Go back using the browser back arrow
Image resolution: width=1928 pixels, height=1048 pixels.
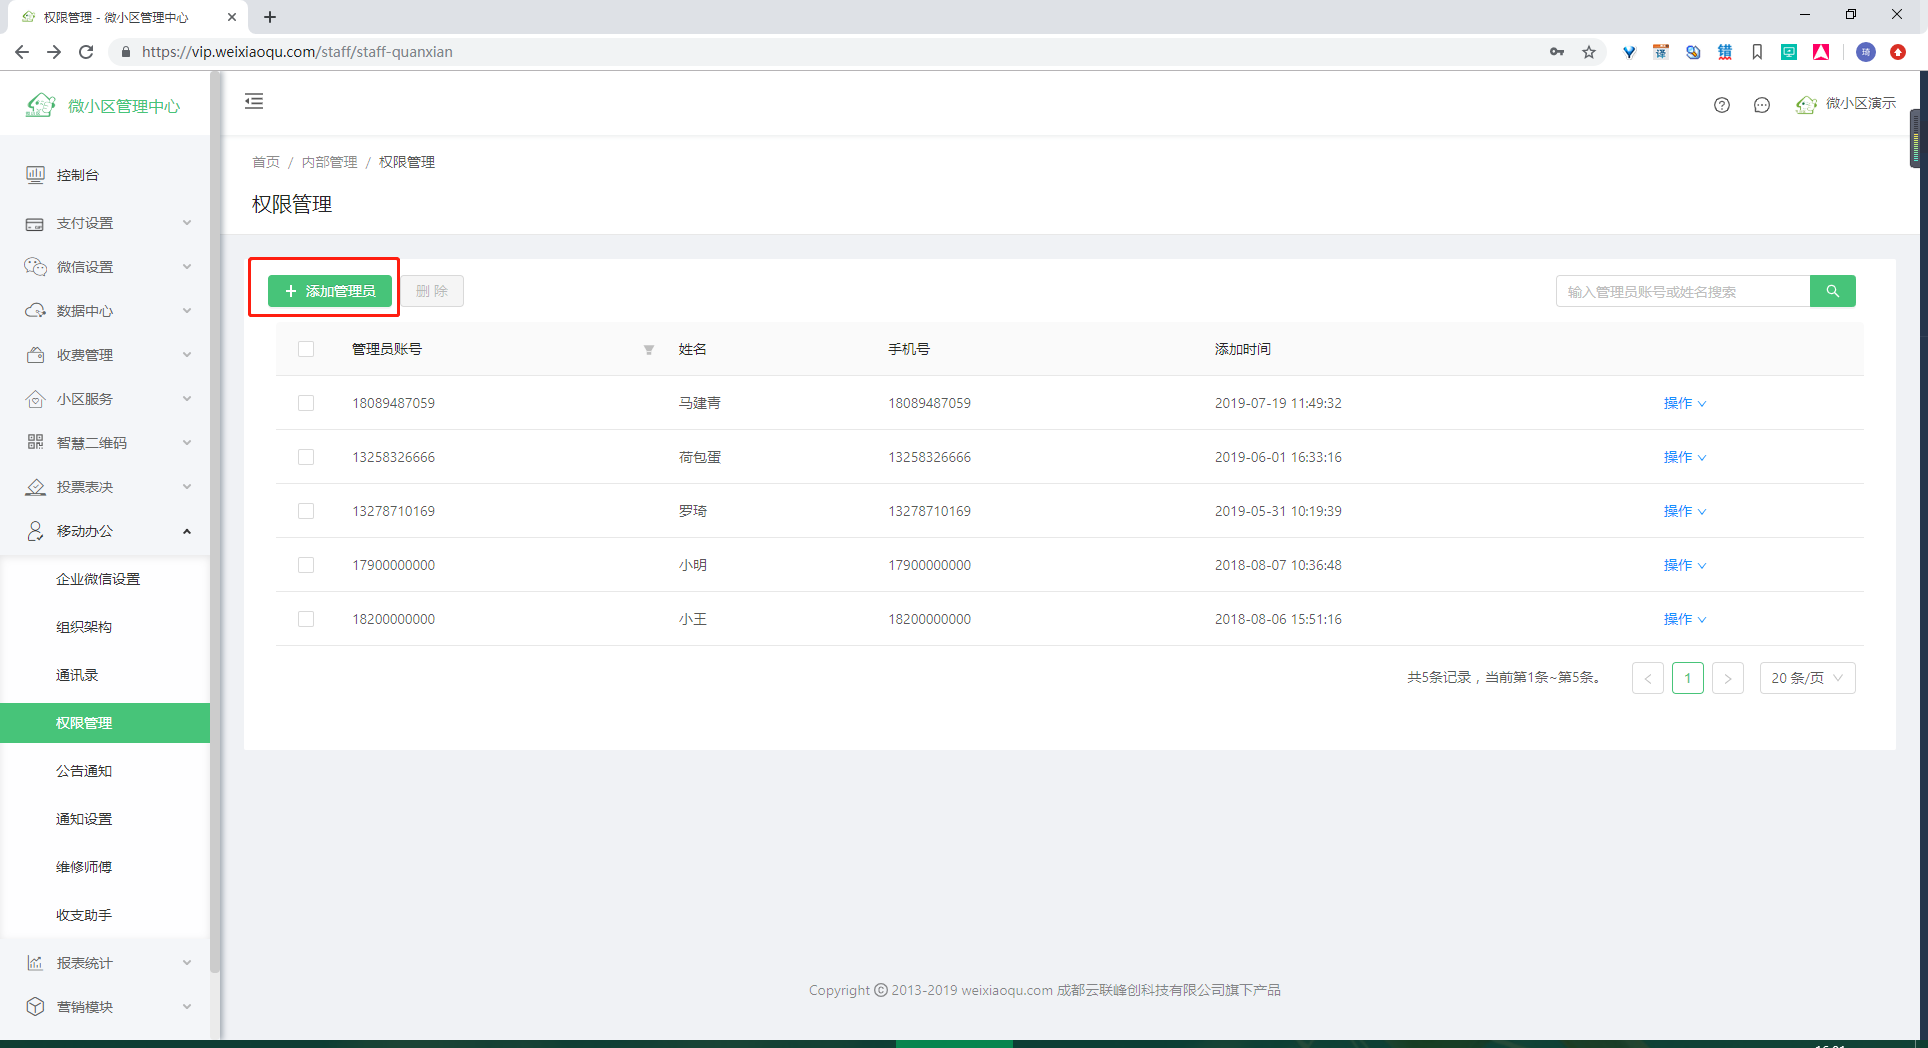[x=22, y=52]
